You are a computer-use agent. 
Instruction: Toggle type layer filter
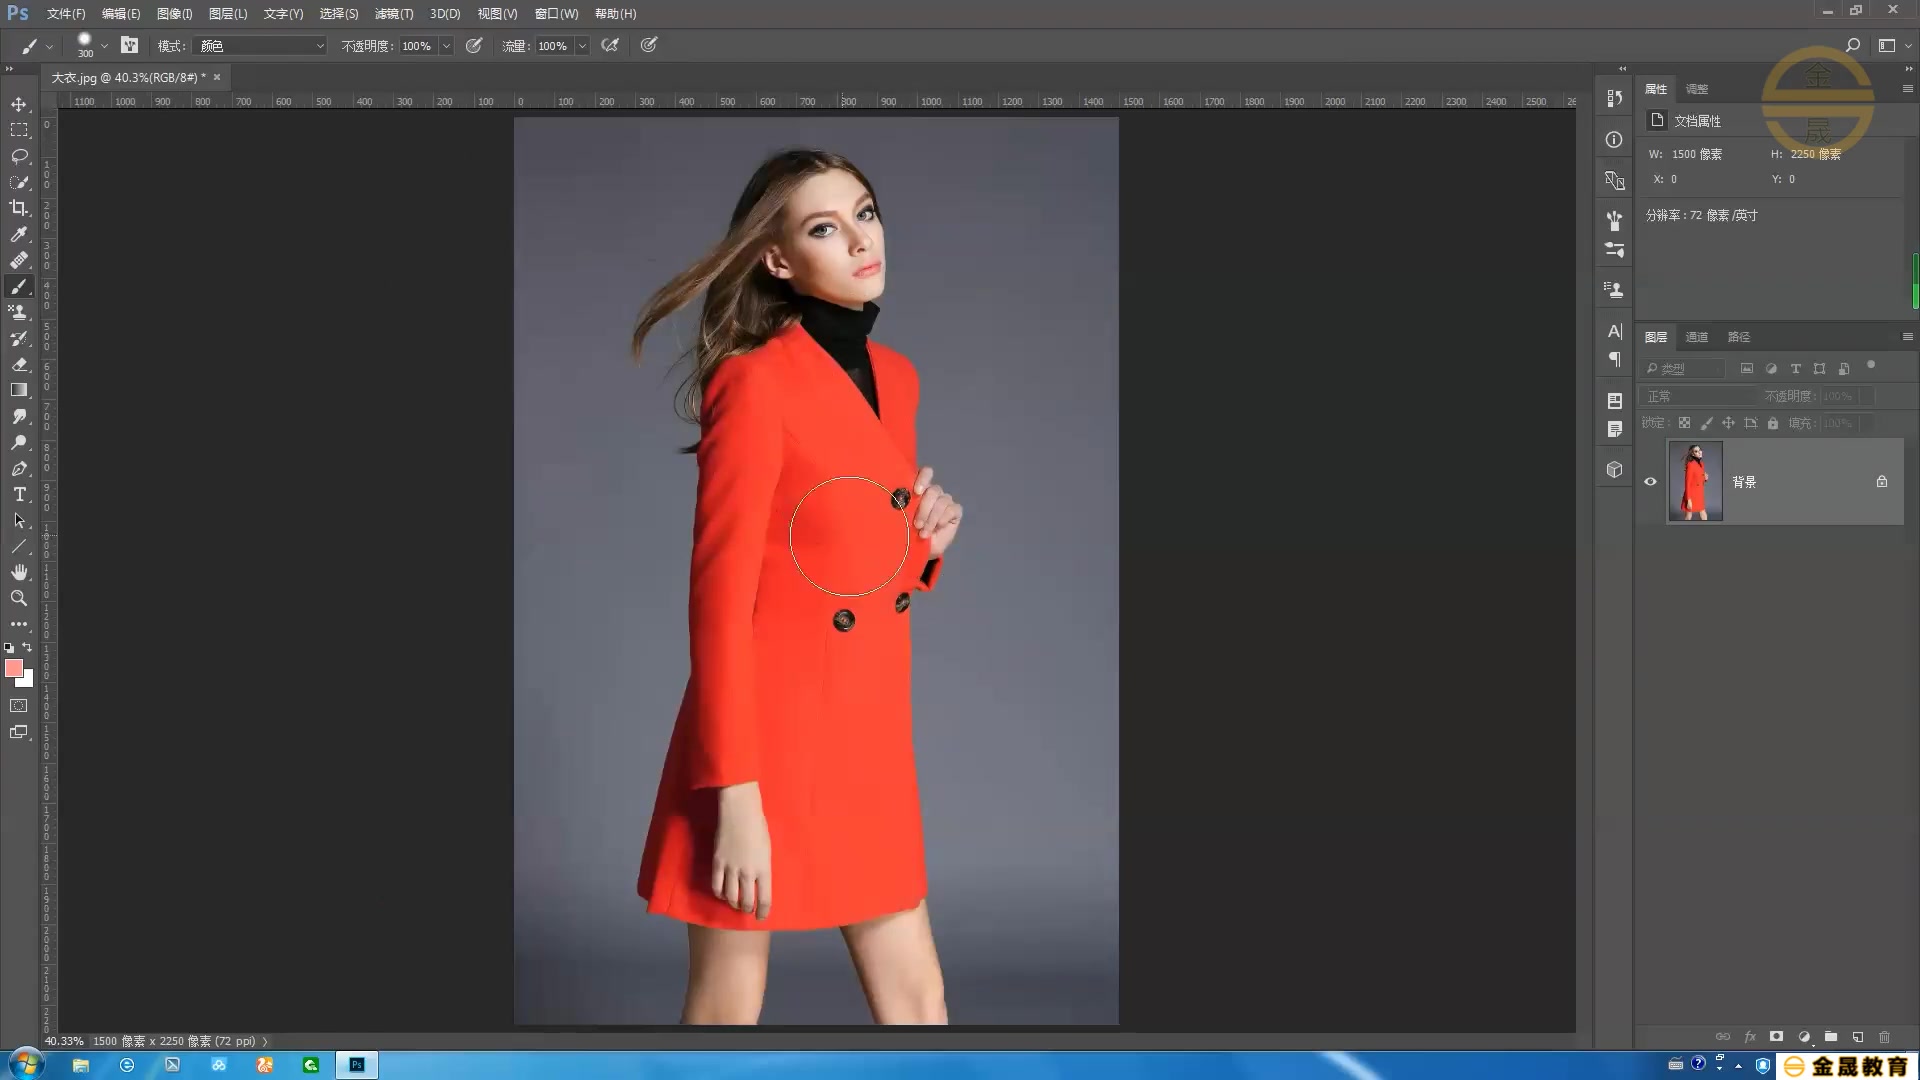1795,368
